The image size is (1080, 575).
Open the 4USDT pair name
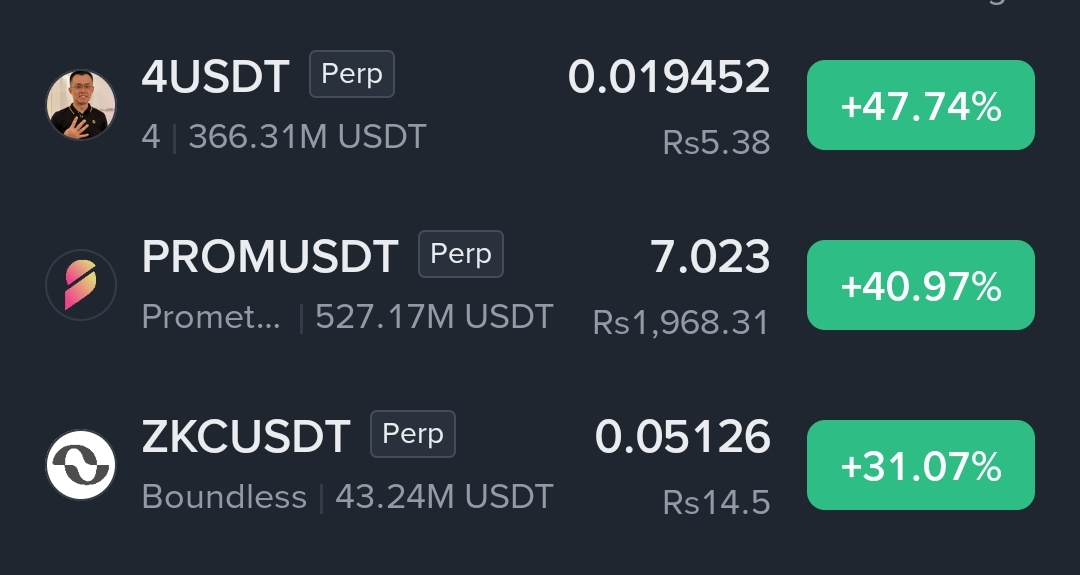pyautogui.click(x=216, y=76)
